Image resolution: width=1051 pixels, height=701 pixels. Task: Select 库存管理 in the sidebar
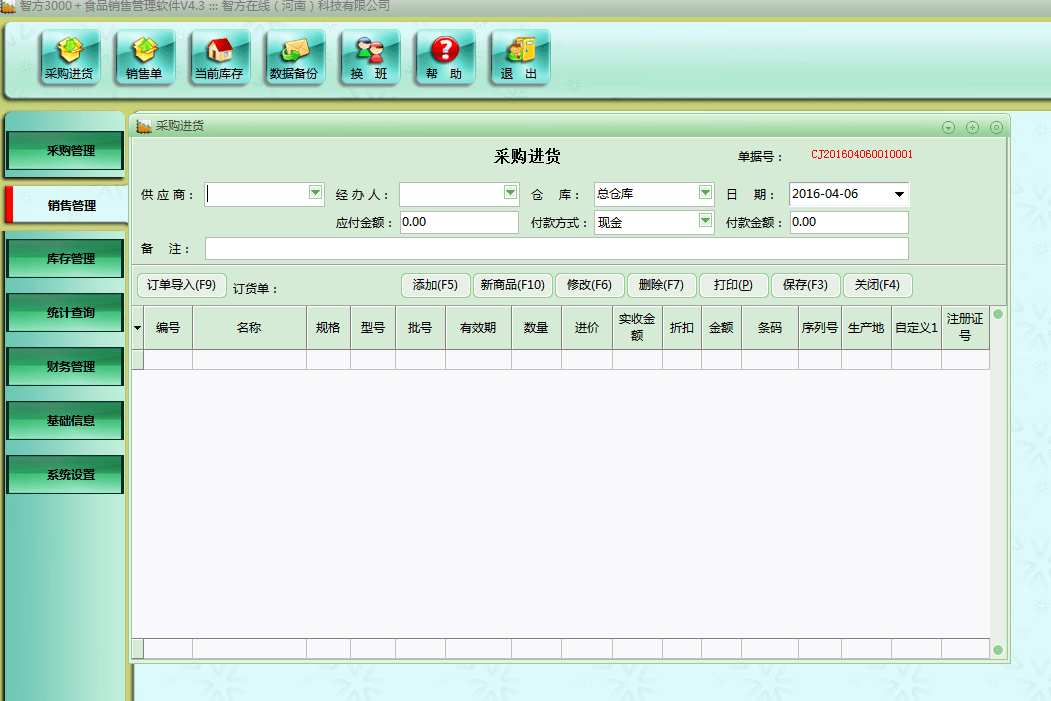[x=66, y=258]
